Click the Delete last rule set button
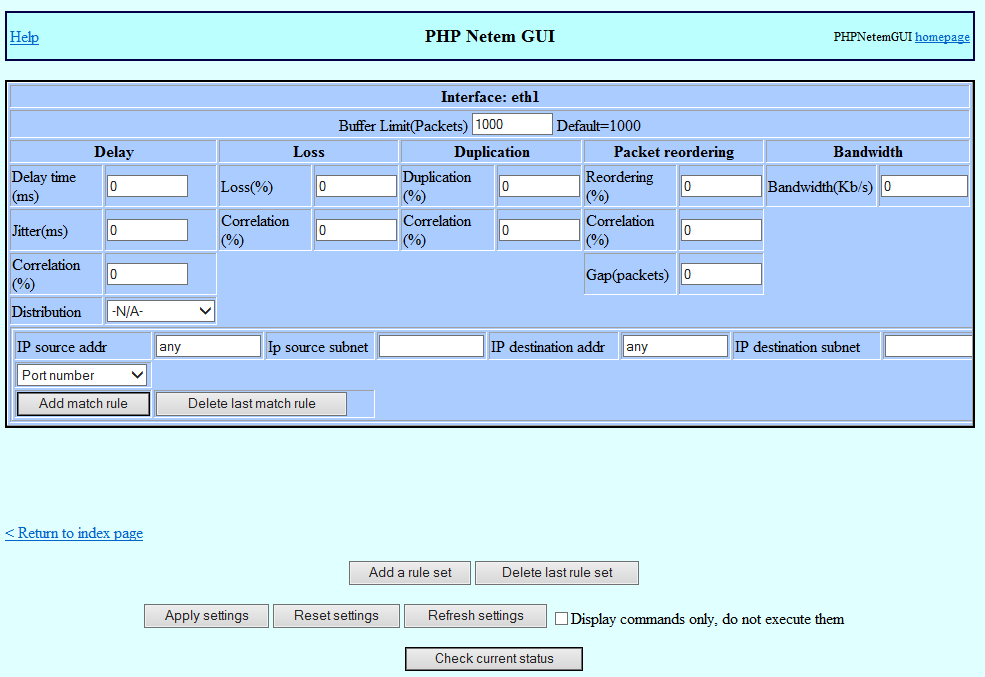985x677 pixels. (x=556, y=573)
